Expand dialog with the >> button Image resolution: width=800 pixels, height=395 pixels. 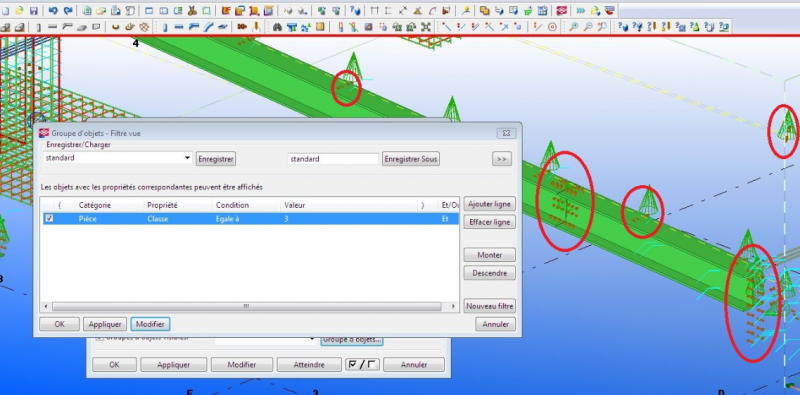pyautogui.click(x=502, y=159)
